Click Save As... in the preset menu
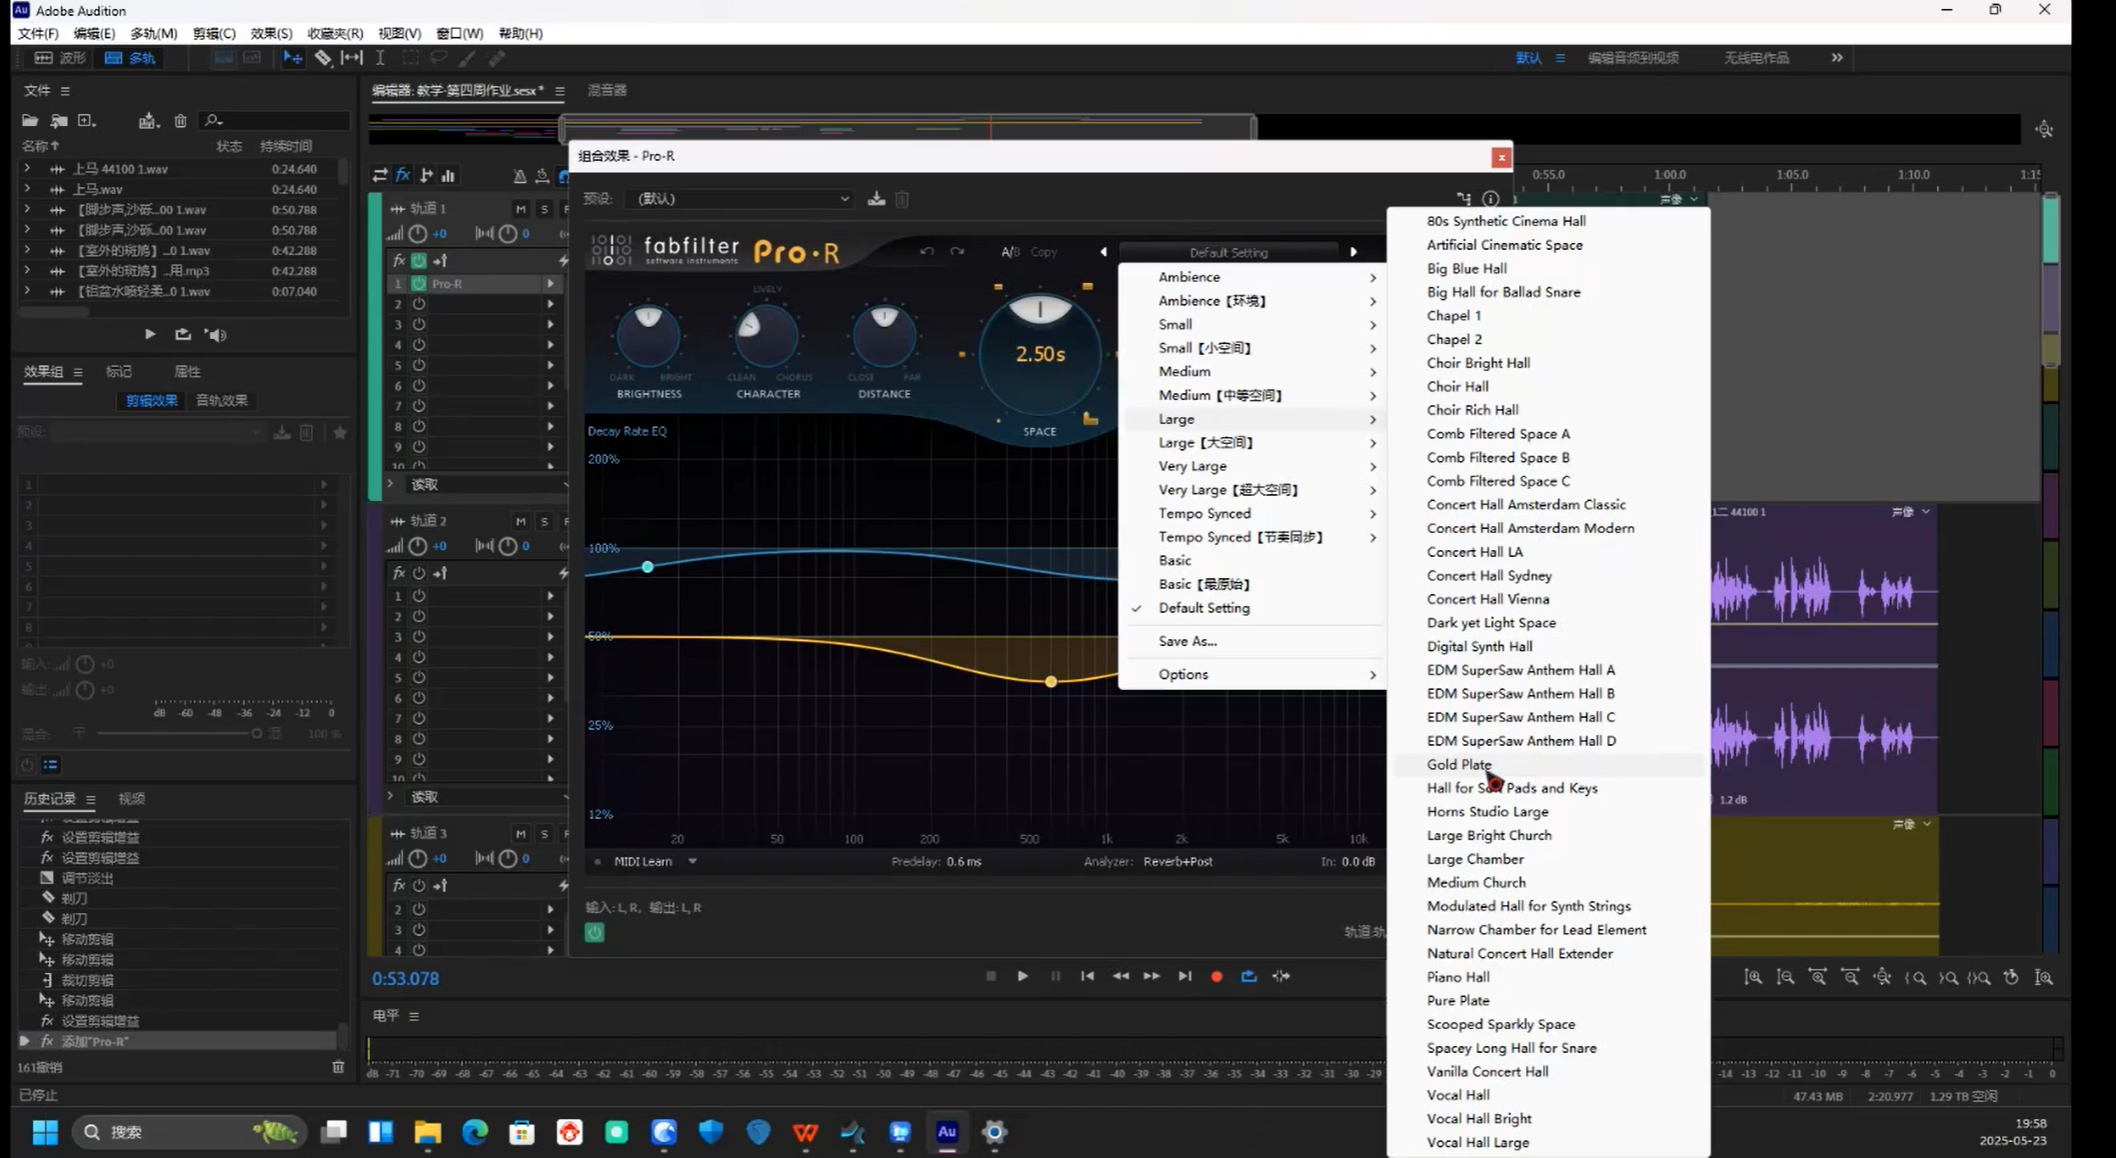This screenshot has width=2116, height=1158. point(1187,641)
